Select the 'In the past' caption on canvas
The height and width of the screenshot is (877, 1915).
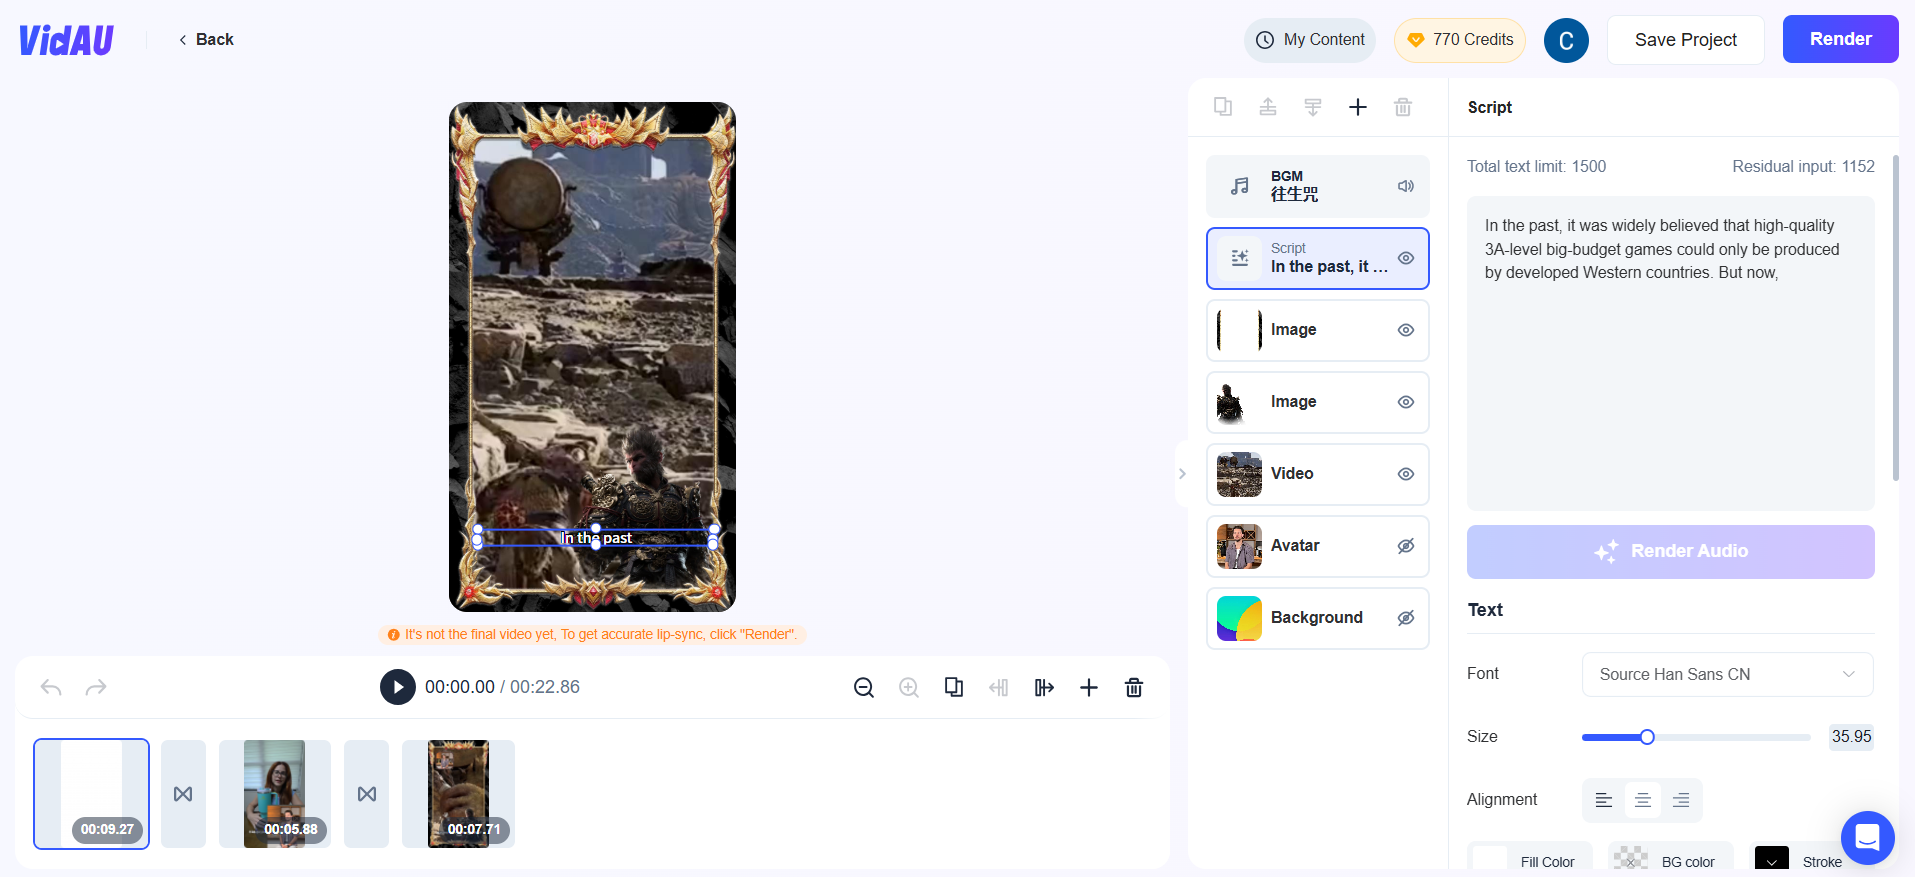click(x=596, y=538)
